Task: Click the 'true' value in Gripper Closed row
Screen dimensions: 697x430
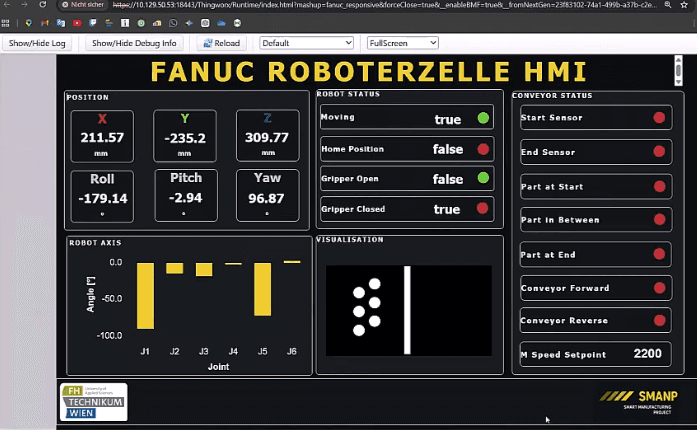Action: [x=447, y=209]
